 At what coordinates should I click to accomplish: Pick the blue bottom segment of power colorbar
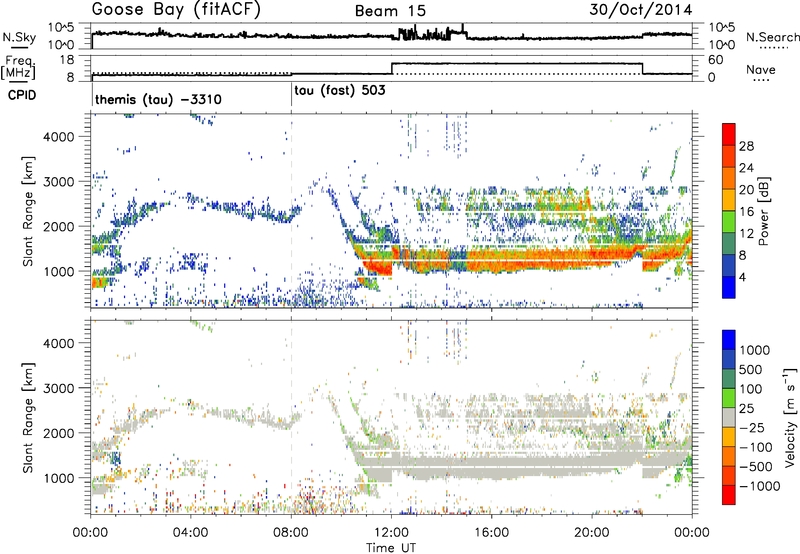(729, 287)
